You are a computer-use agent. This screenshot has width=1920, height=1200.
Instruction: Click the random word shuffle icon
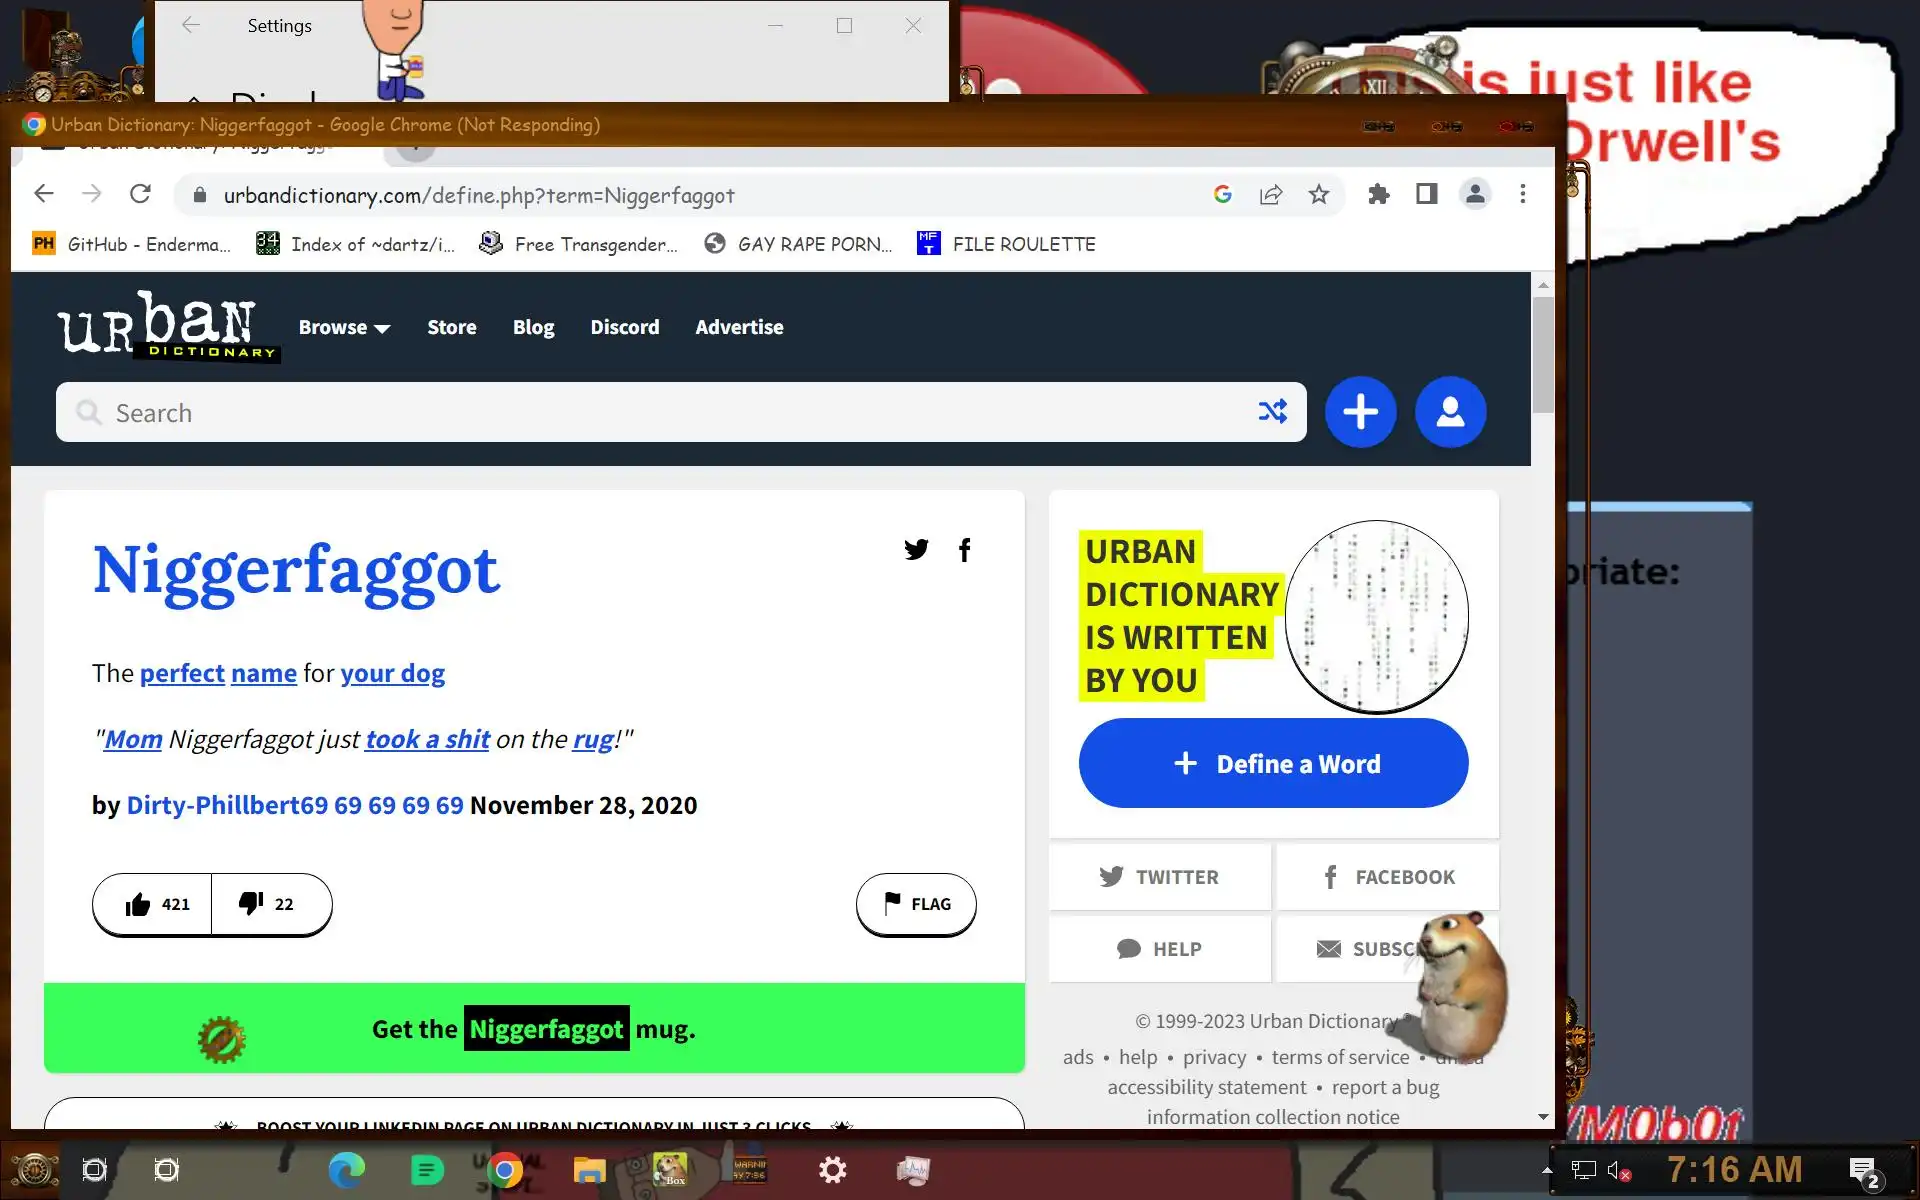(1272, 411)
